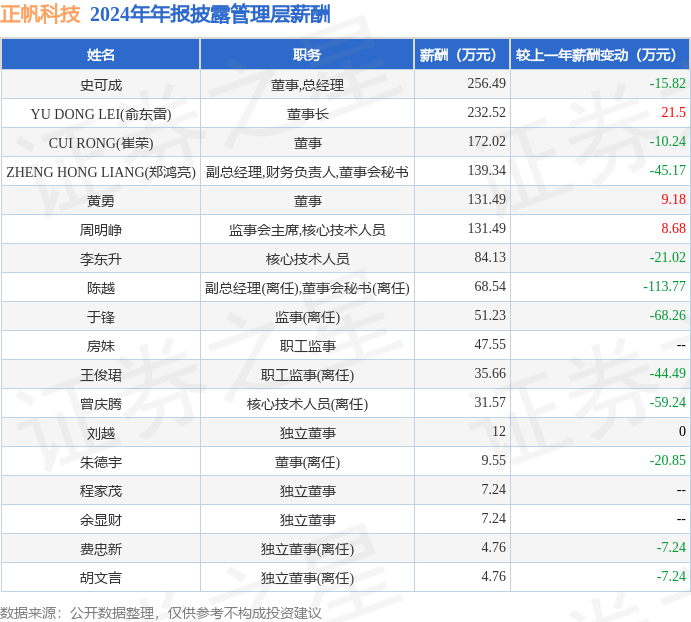Click the salary value 84.13
691x622 pixels.
pos(490,257)
